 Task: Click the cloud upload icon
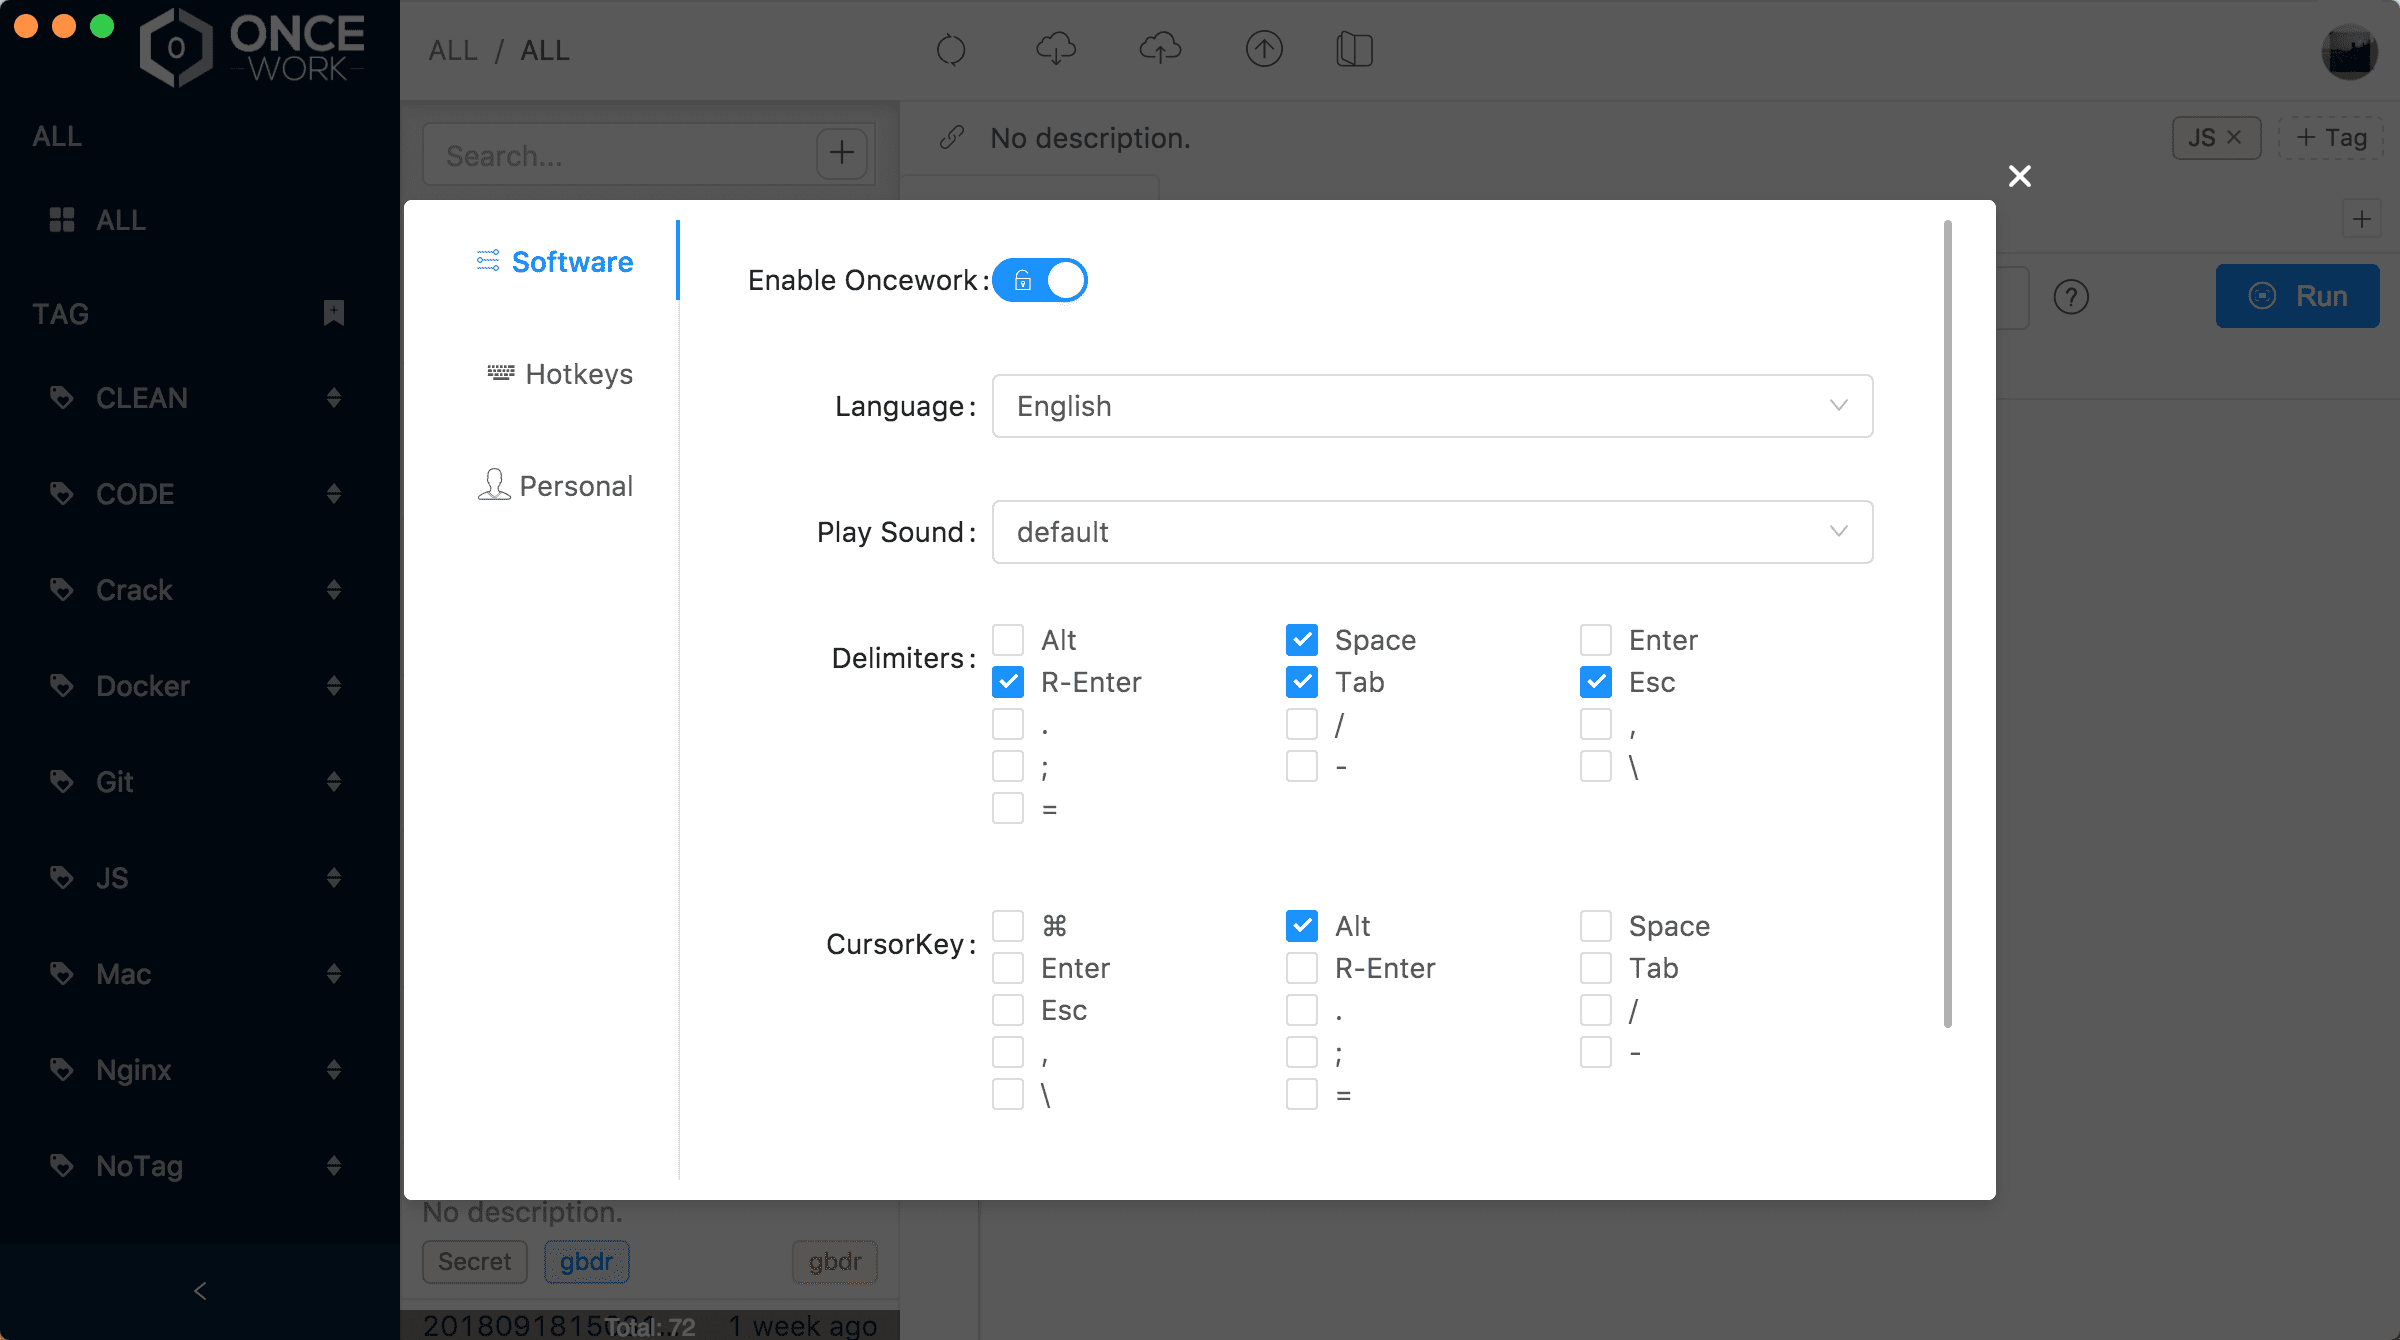pyautogui.click(x=1160, y=49)
